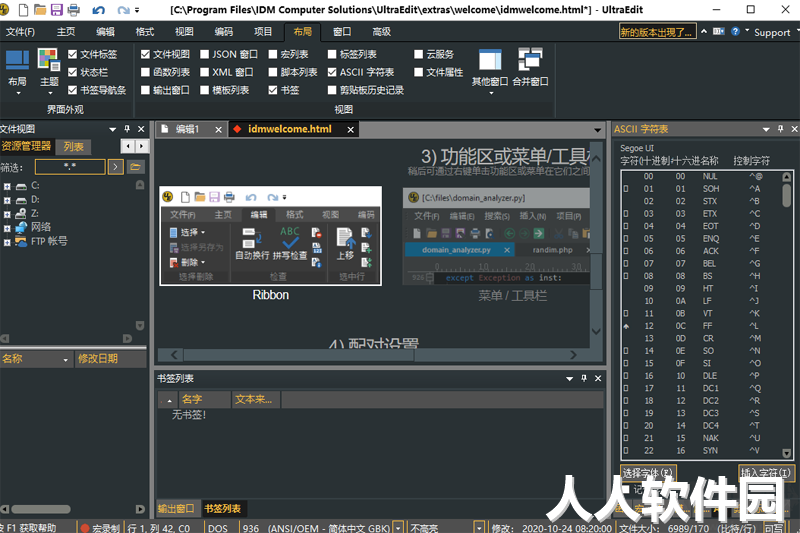
Task: Switch to the 编辑1 document tab
Action: pos(187,130)
